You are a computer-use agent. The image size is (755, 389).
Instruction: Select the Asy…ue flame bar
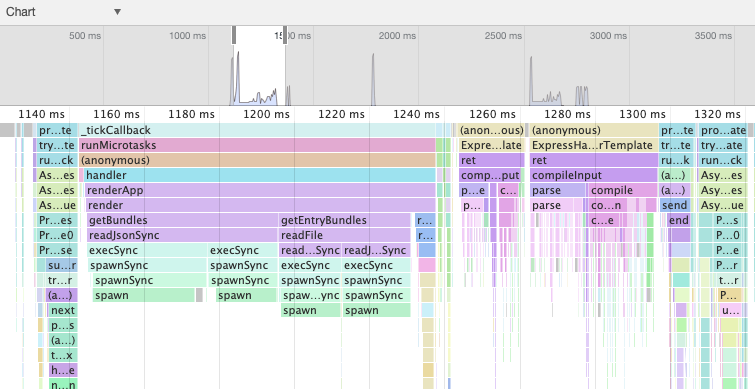[x=723, y=205]
